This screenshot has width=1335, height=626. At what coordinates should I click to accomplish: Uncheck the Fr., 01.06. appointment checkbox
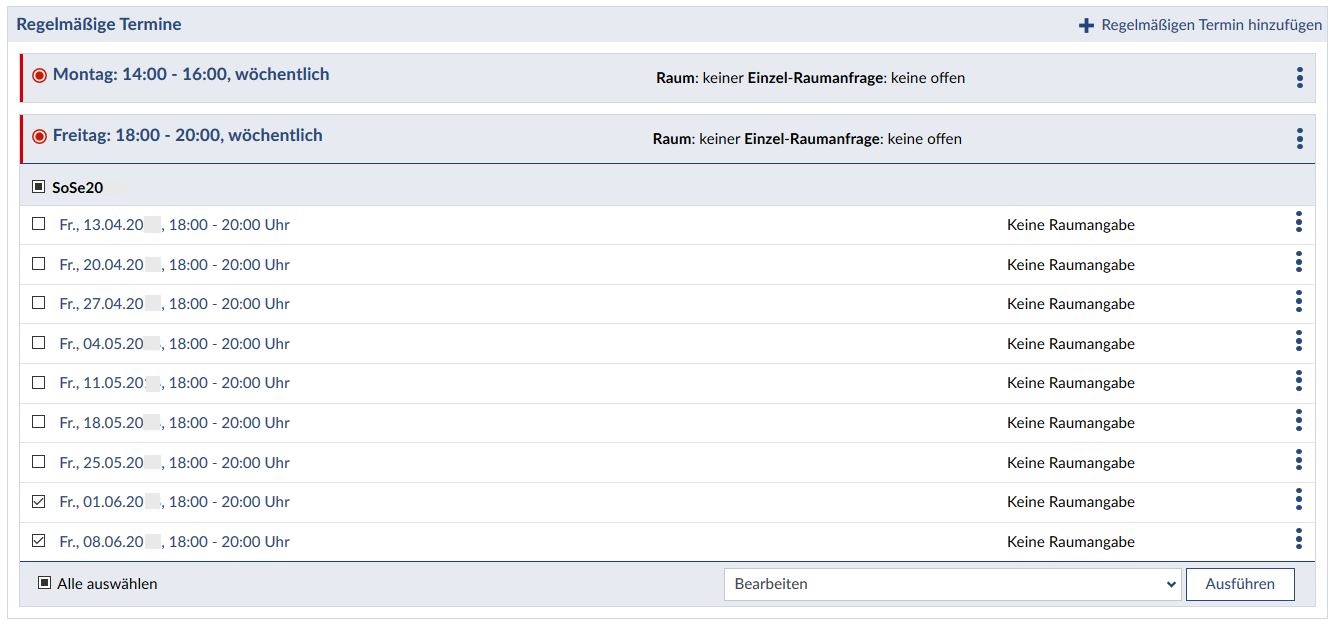pyautogui.click(x=39, y=501)
